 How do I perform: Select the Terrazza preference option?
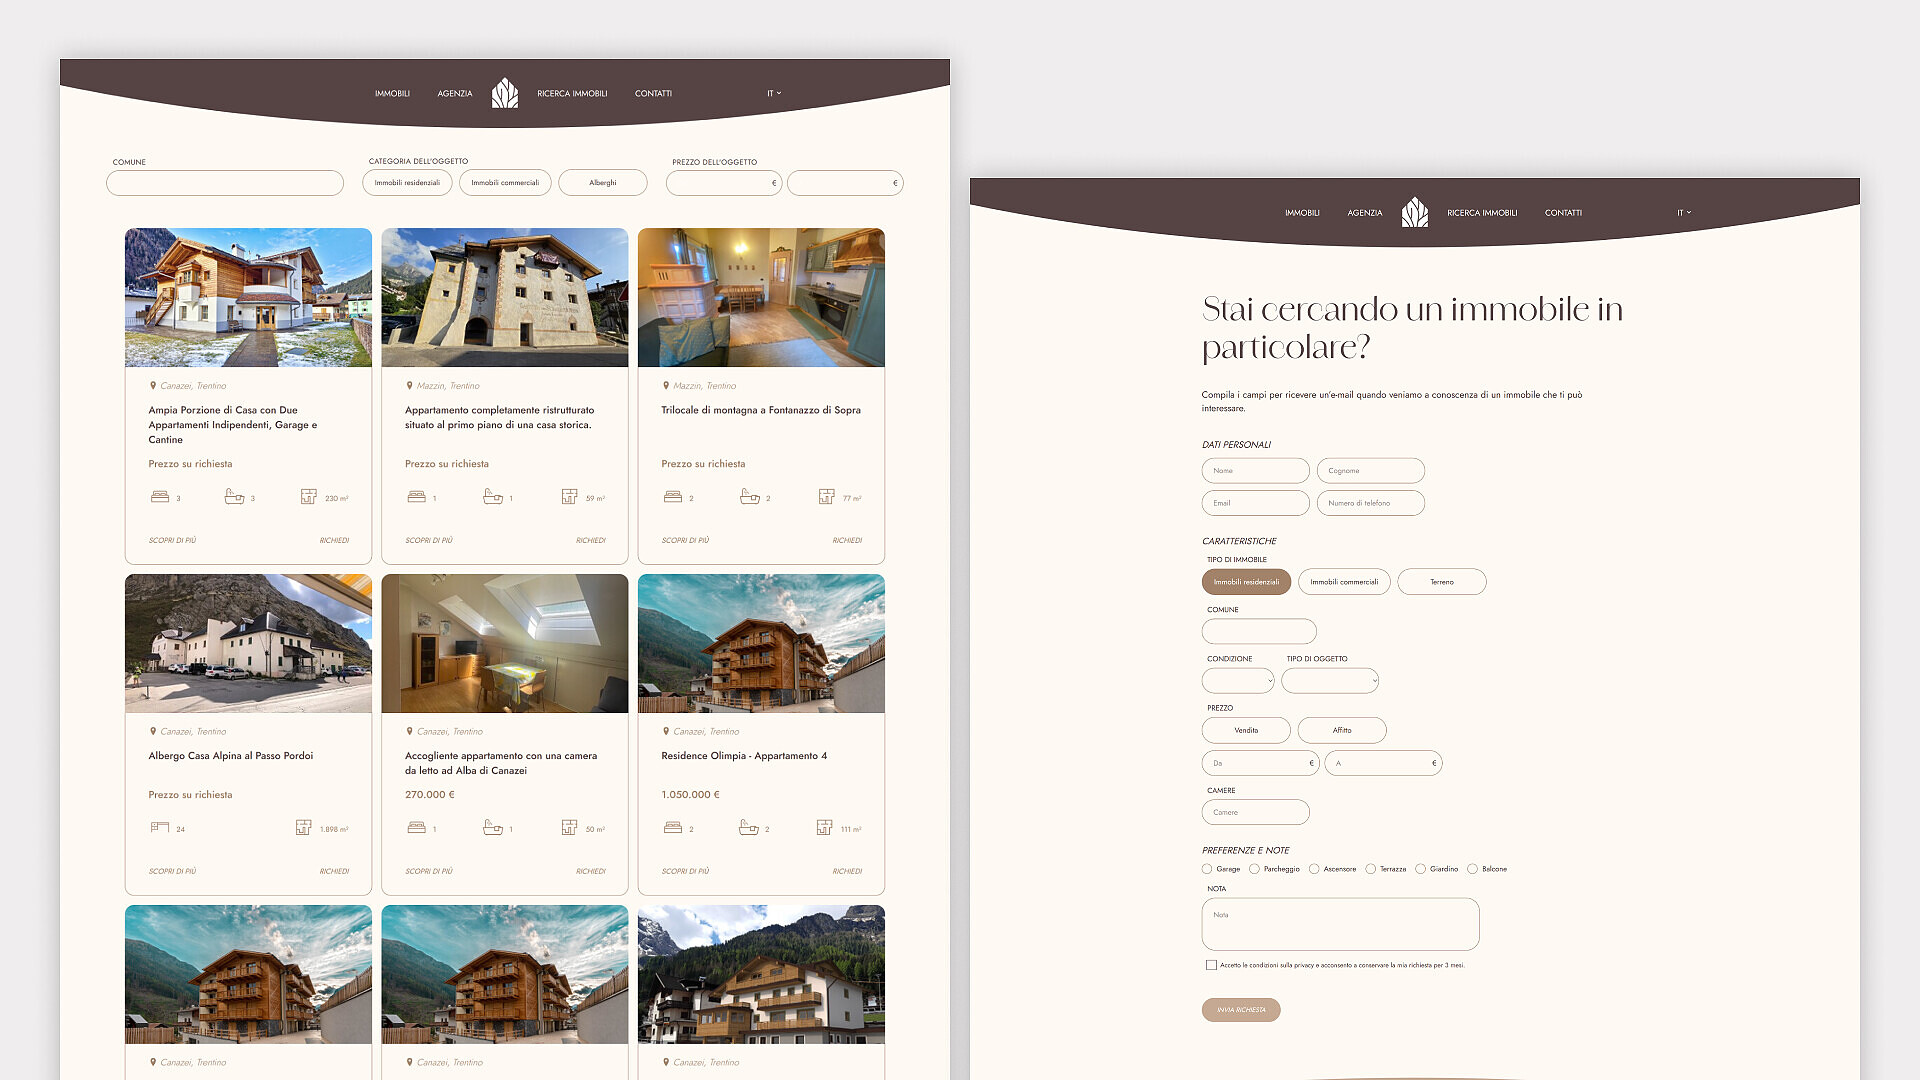pos(1371,869)
